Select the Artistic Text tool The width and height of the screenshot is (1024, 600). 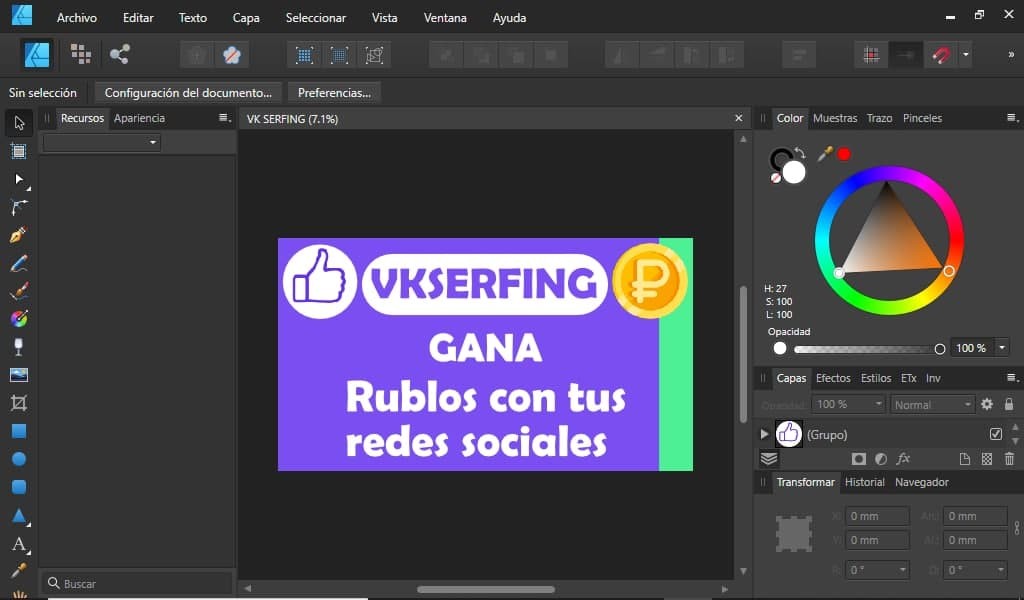point(19,544)
